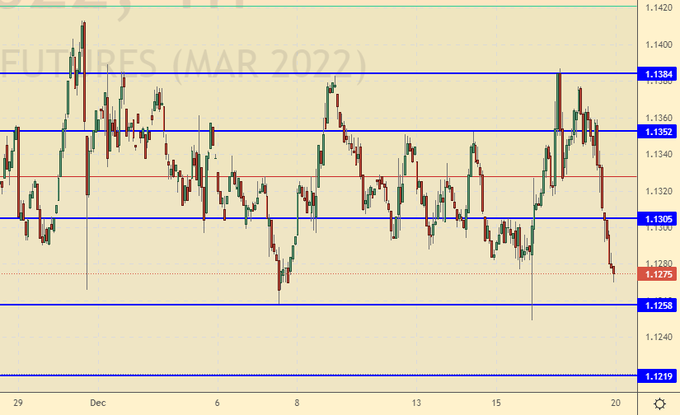Select the red 1.1275 current price label
The height and width of the screenshot is (415, 680).
click(x=658, y=273)
